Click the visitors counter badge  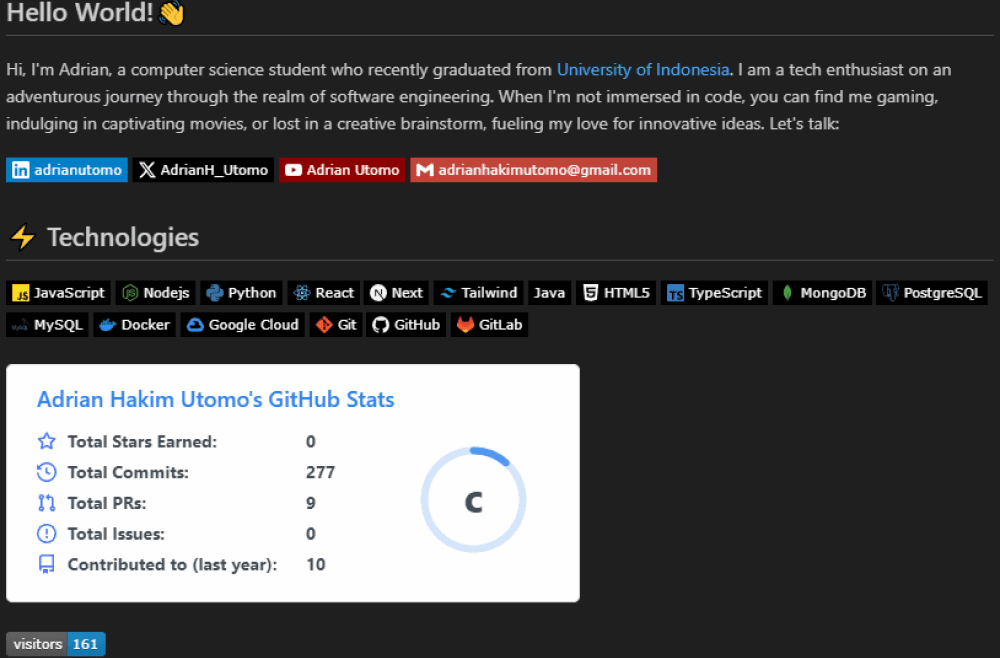56,644
